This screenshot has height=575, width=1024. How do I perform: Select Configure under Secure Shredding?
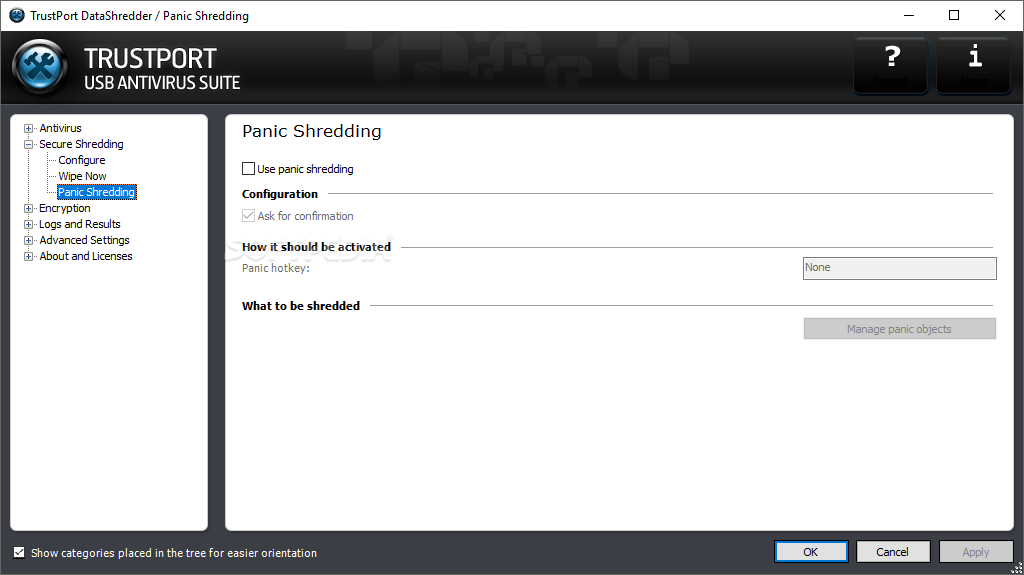tap(82, 160)
